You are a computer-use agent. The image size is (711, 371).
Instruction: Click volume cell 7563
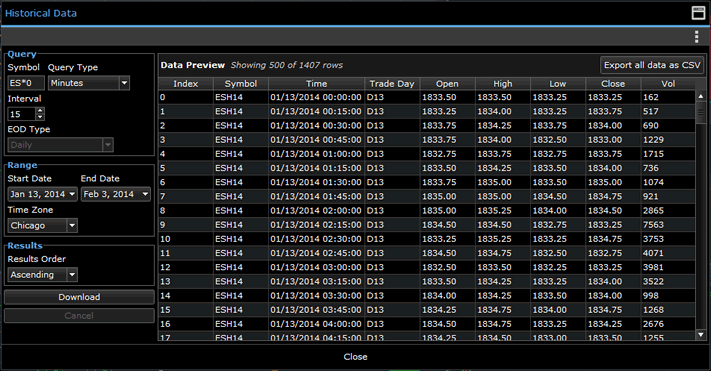point(668,225)
